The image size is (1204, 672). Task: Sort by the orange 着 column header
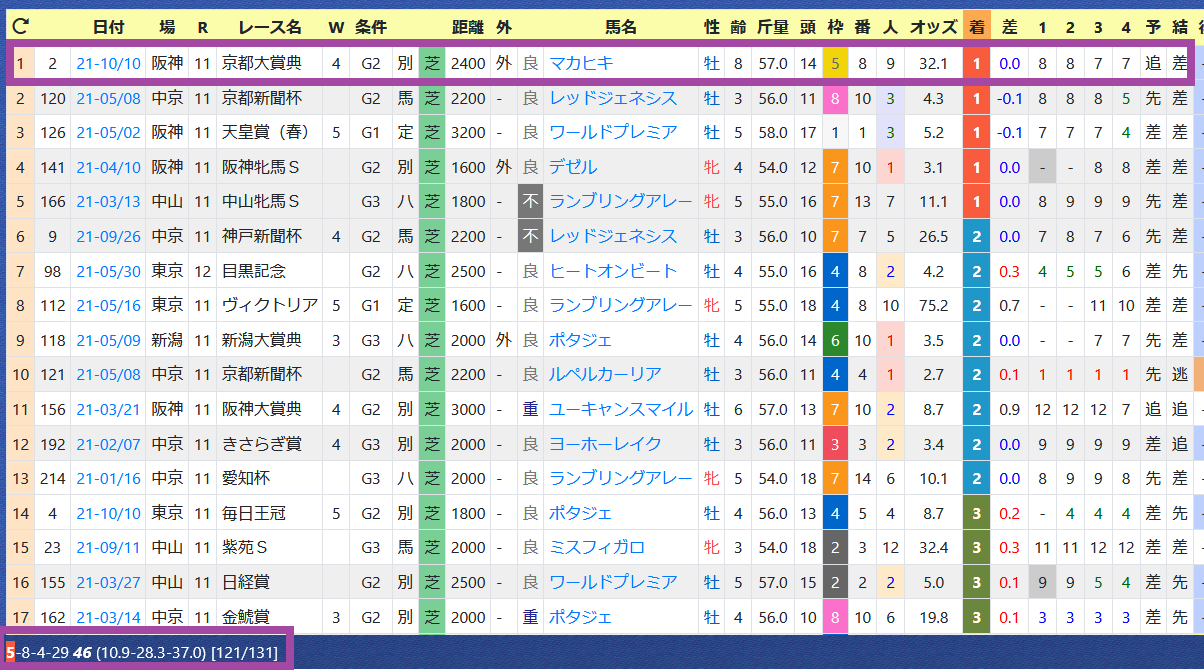(x=976, y=27)
